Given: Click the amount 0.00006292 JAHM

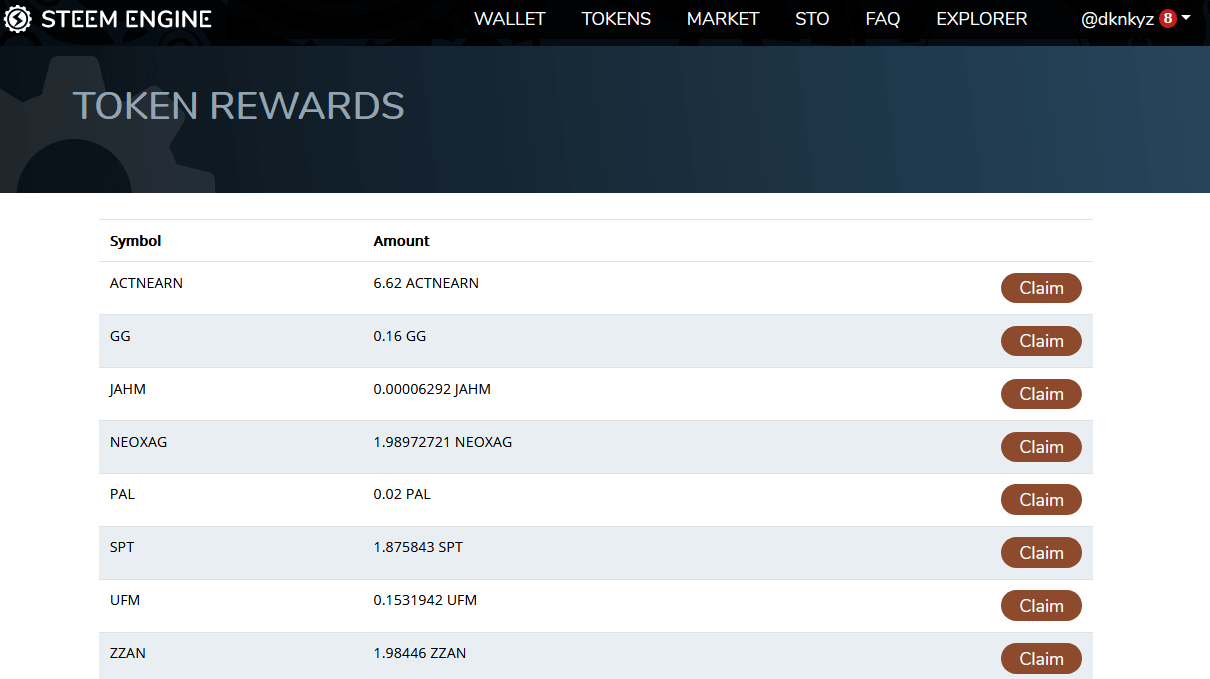Looking at the screenshot, I should 432,389.
